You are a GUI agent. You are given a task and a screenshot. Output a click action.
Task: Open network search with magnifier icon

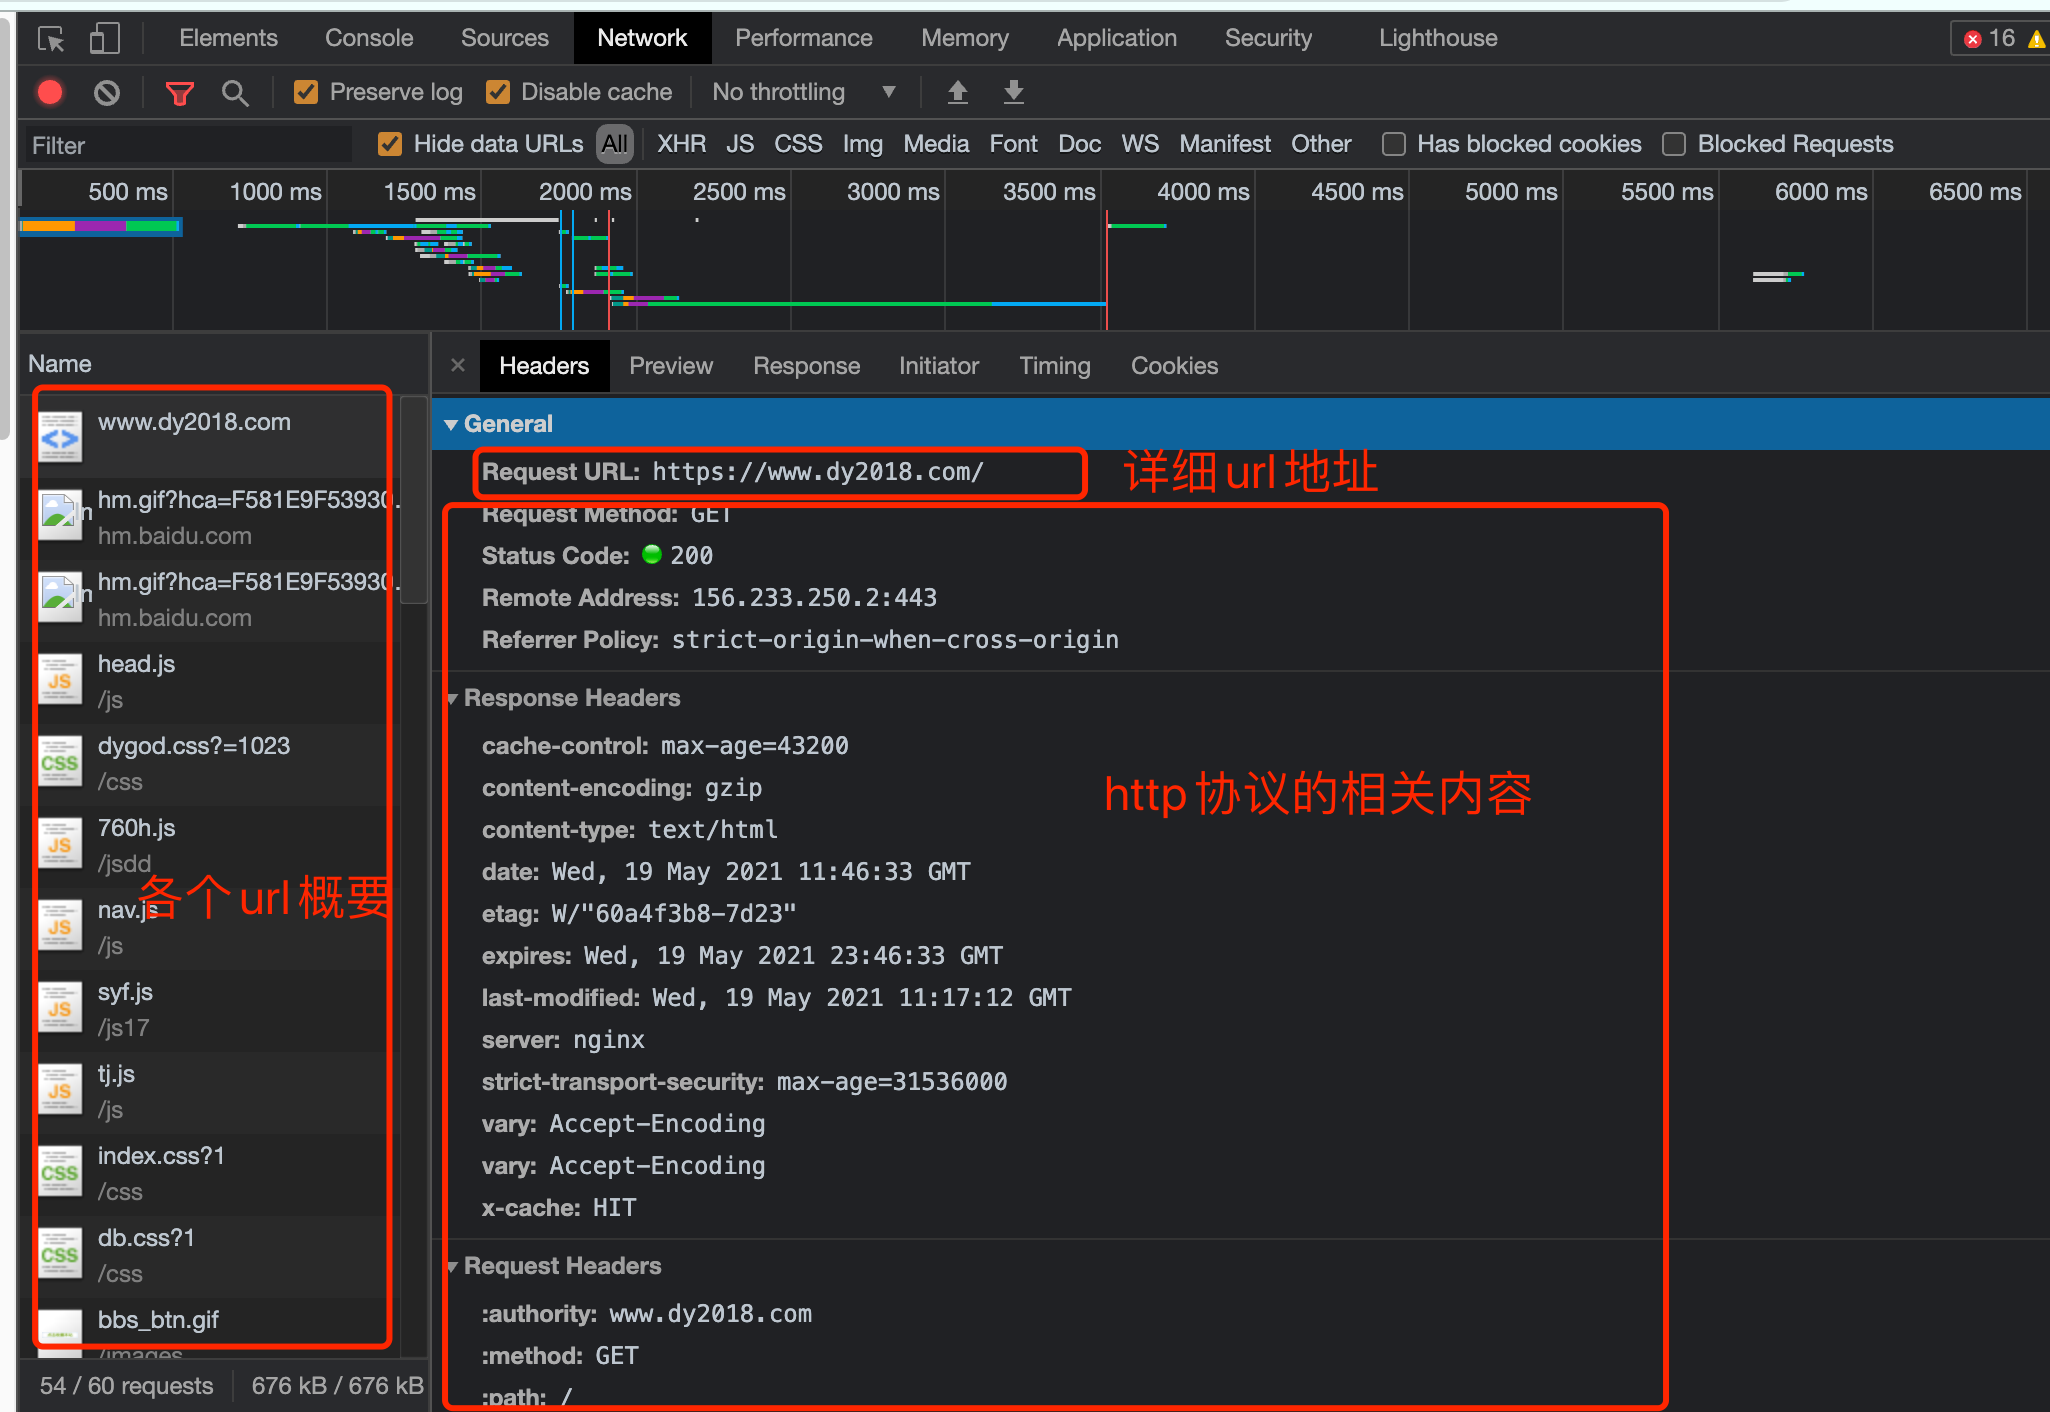[x=235, y=93]
